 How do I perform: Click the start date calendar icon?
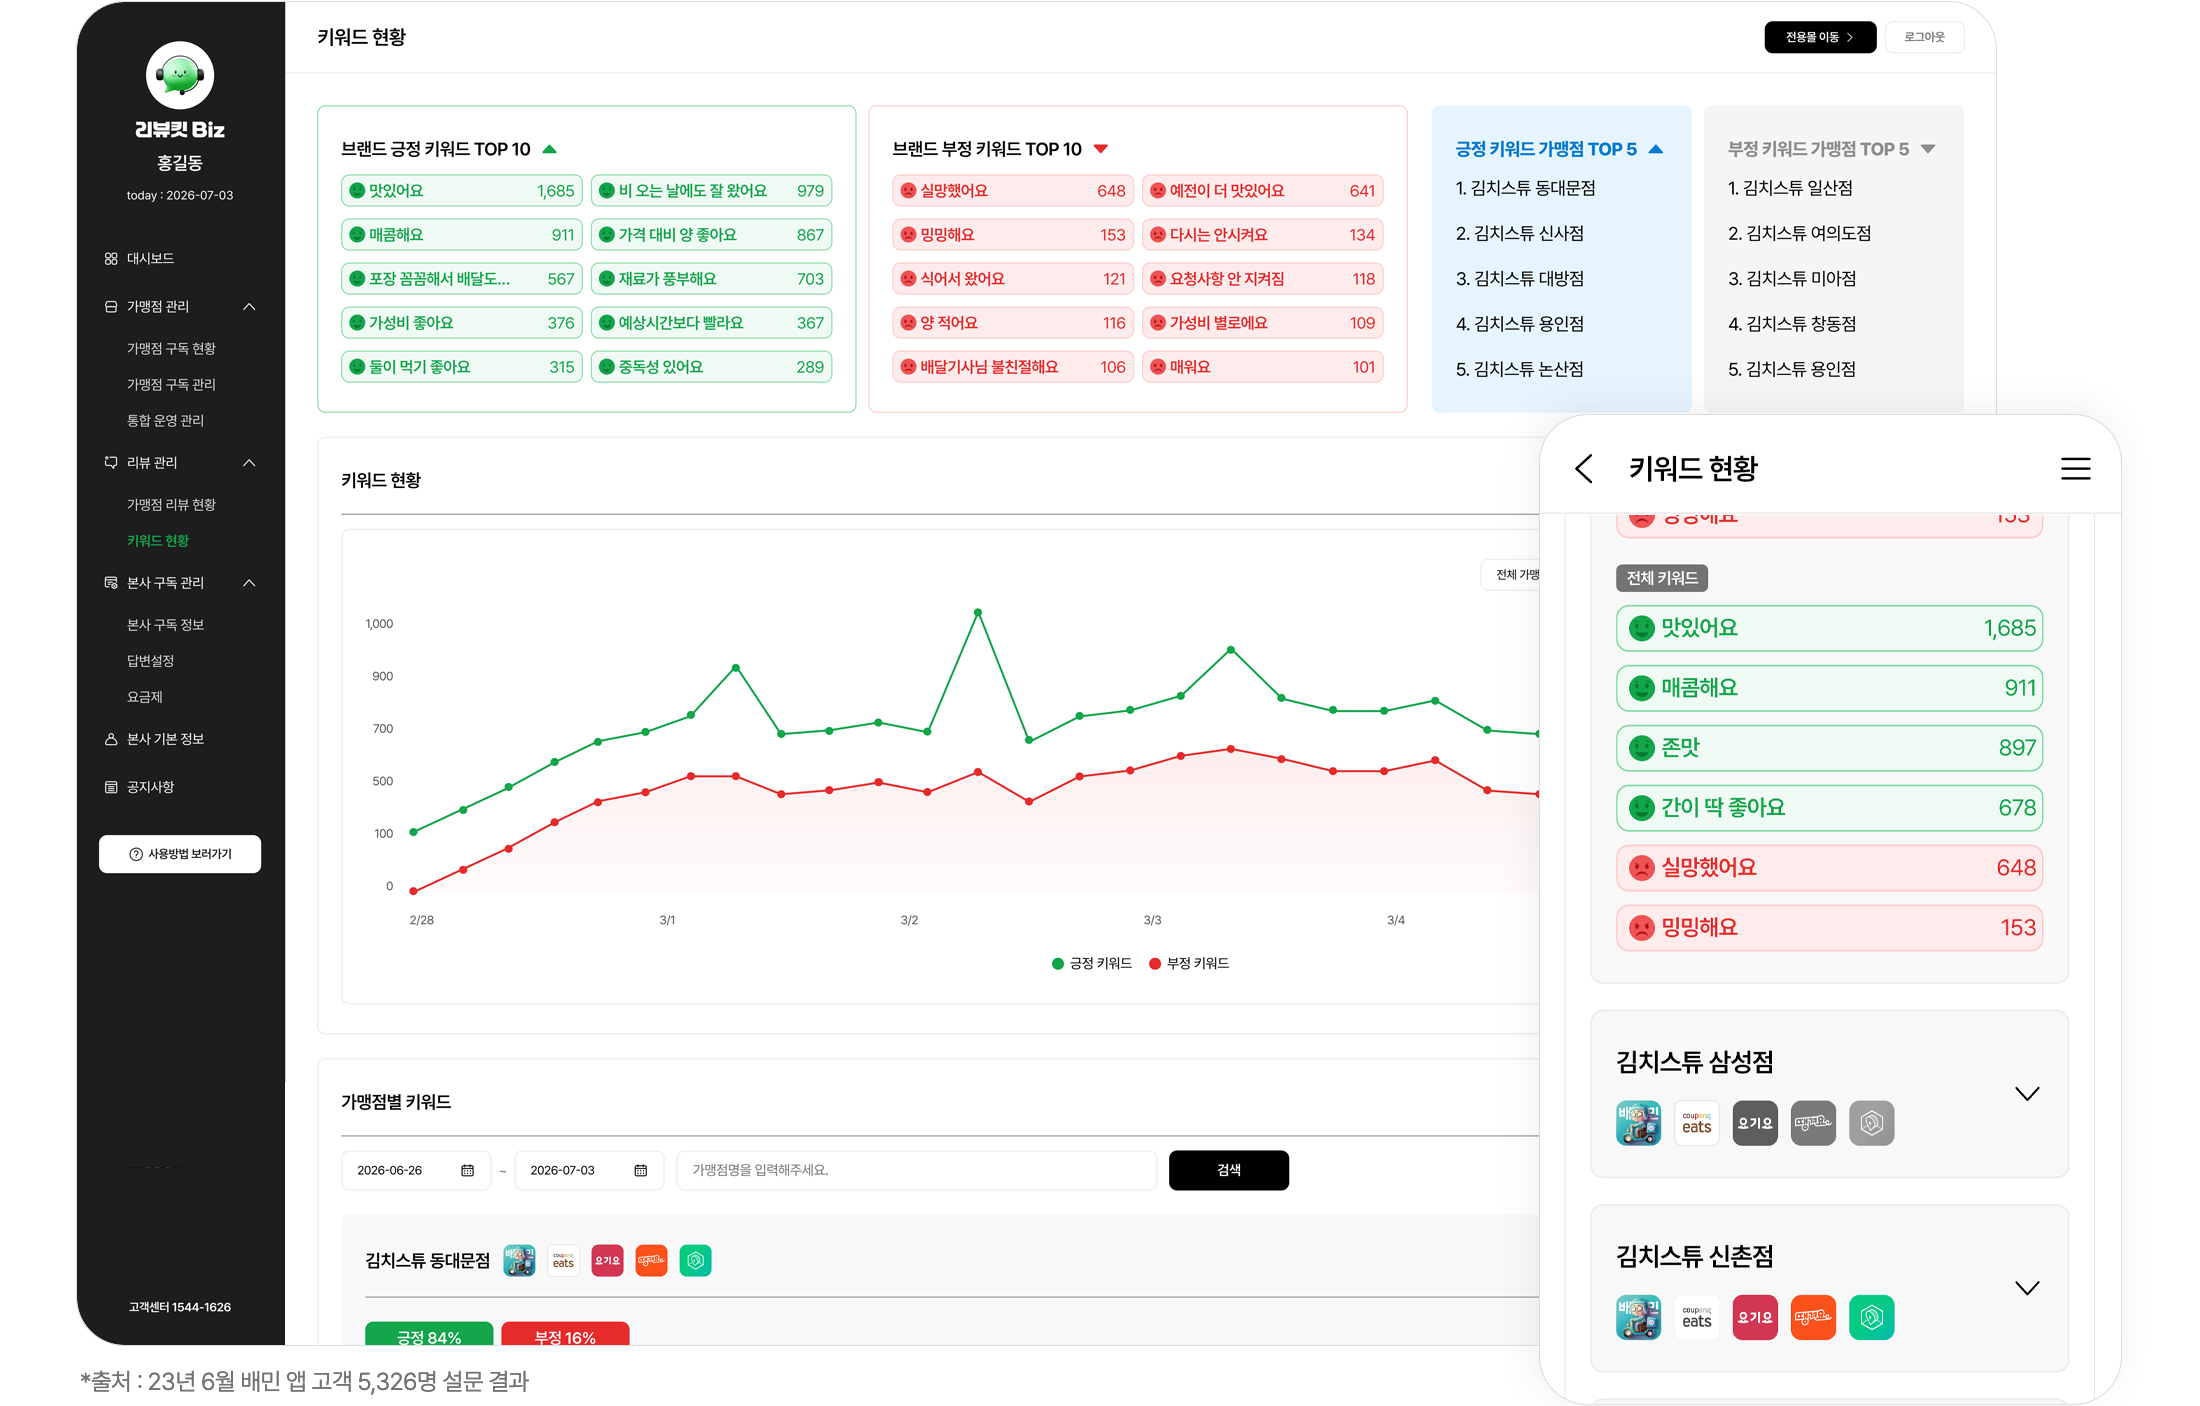pyautogui.click(x=467, y=1170)
